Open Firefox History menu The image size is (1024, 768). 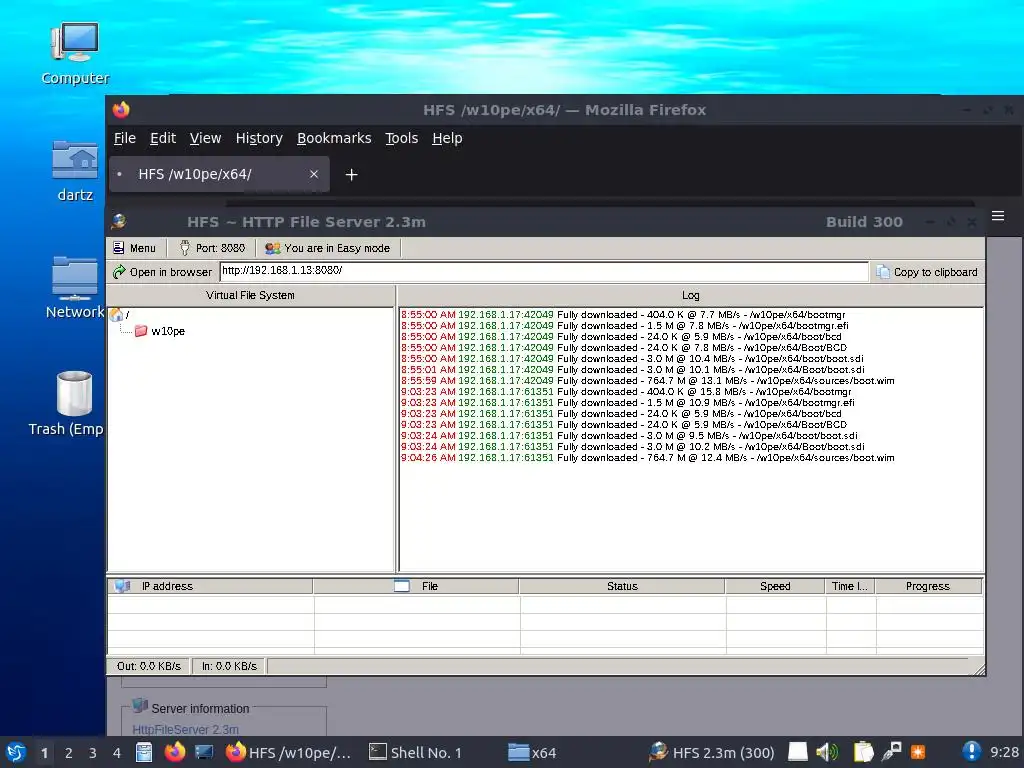(259, 138)
